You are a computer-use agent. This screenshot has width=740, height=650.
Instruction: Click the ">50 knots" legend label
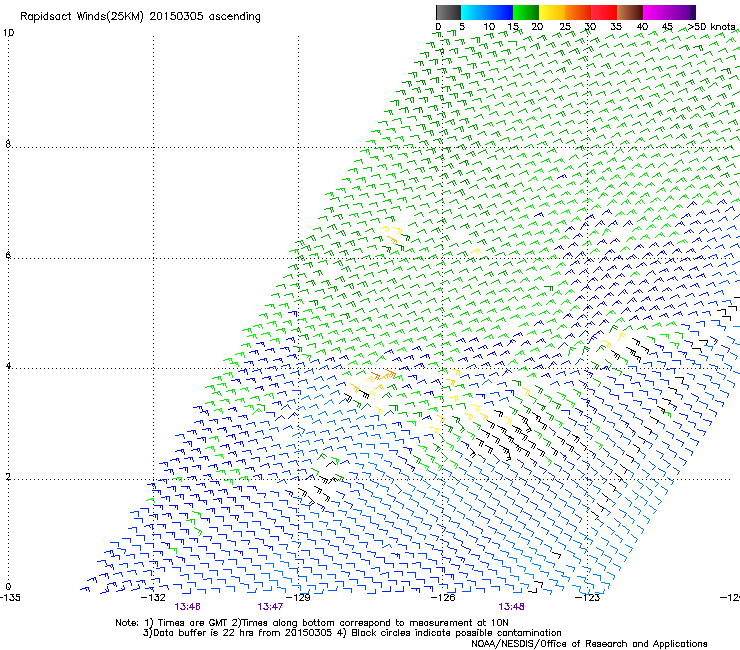tap(711, 27)
